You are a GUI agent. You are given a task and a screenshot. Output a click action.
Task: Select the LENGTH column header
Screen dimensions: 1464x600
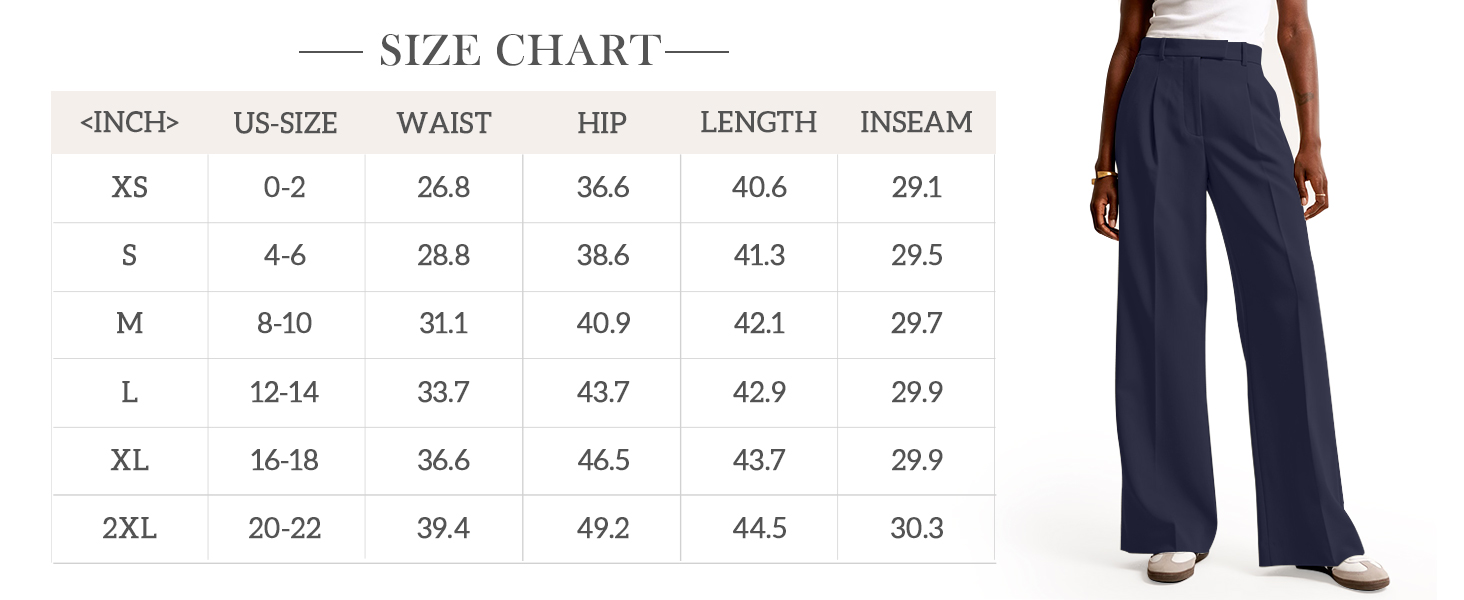click(x=758, y=123)
